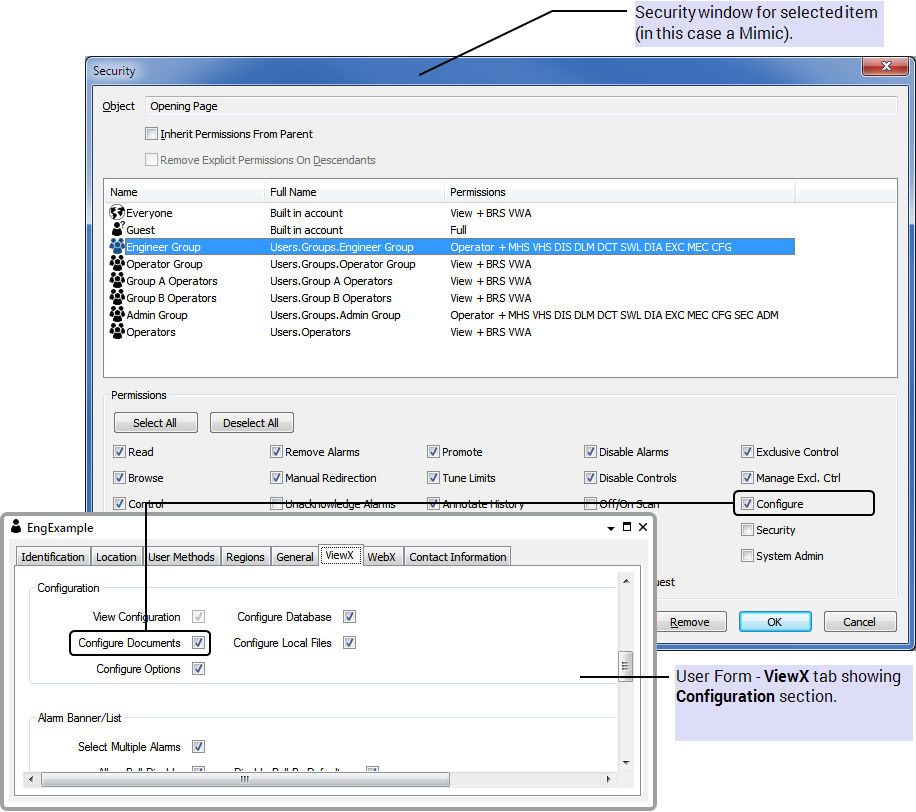Screen dimensions: 916x812
Task: Enable the System Admin permission
Action: pyautogui.click(x=747, y=555)
